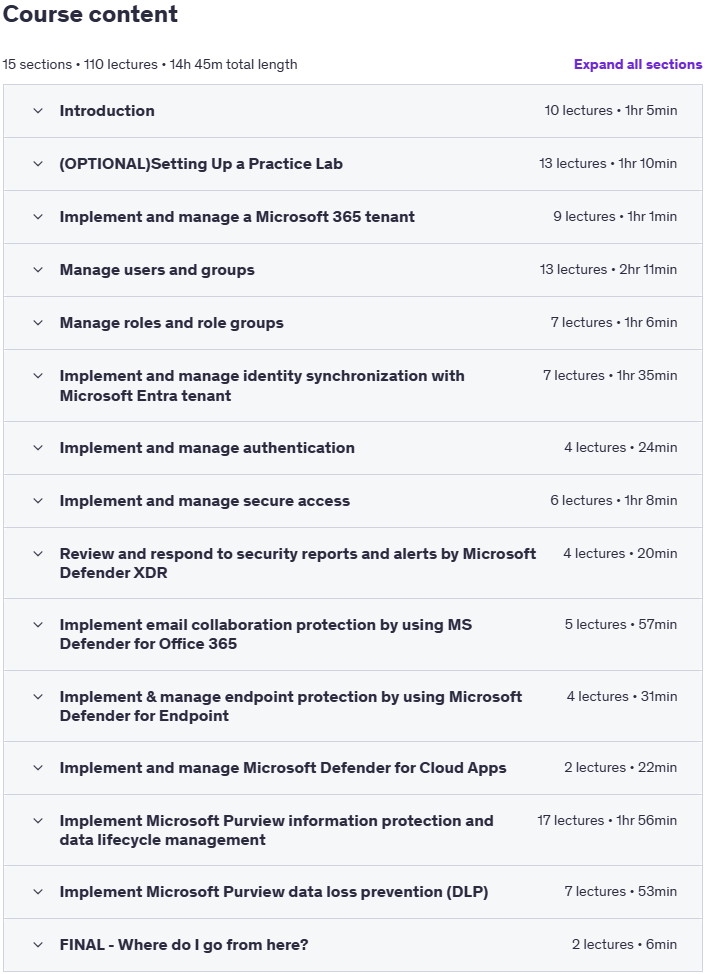
Task: Expand chevron for Setting Up a Practice Lab
Action: 38,164
